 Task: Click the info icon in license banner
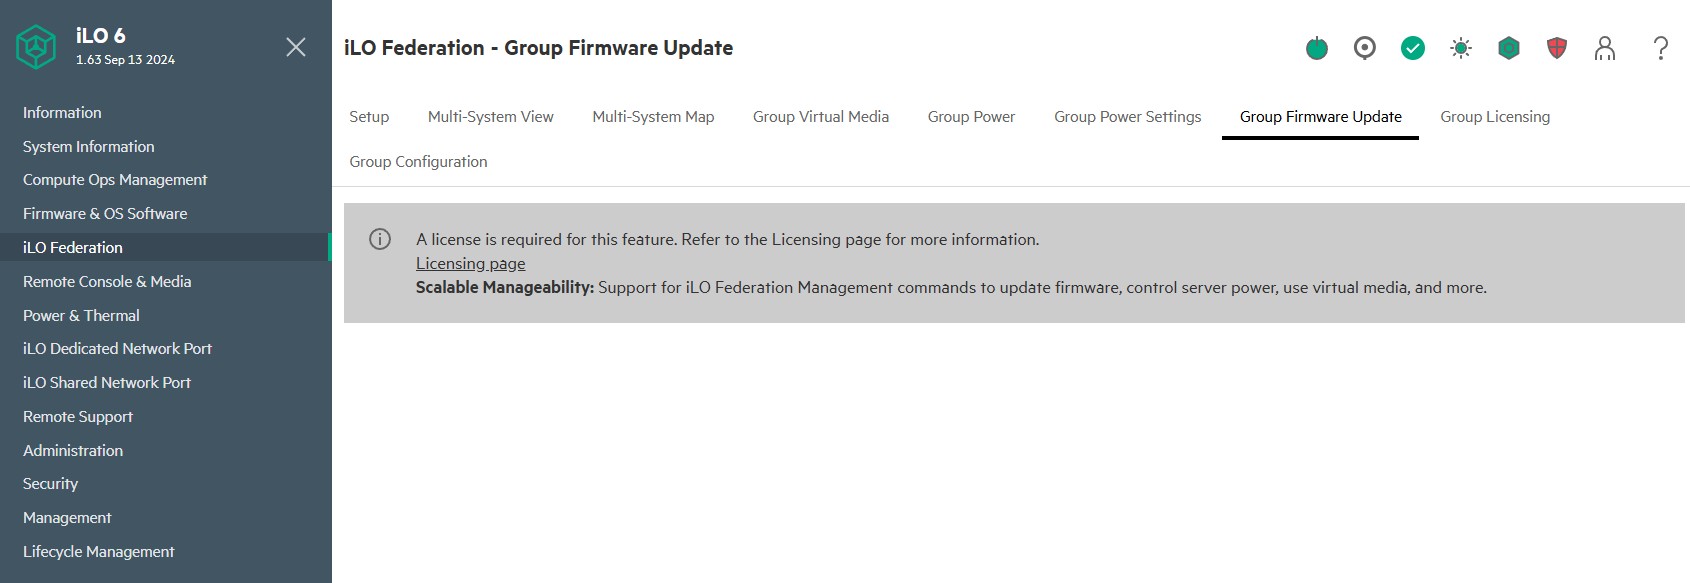[380, 239]
